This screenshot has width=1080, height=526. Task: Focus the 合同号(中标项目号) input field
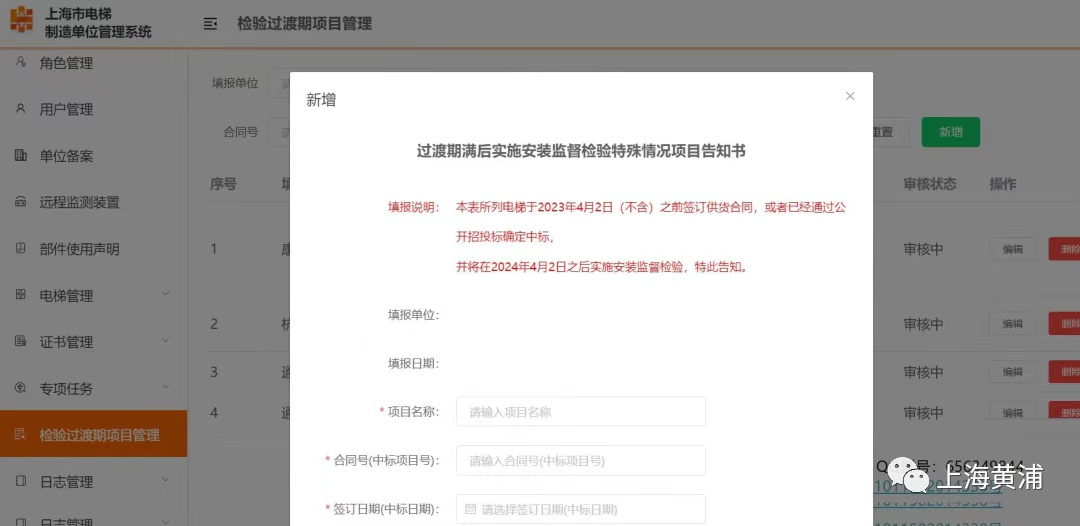coord(580,461)
